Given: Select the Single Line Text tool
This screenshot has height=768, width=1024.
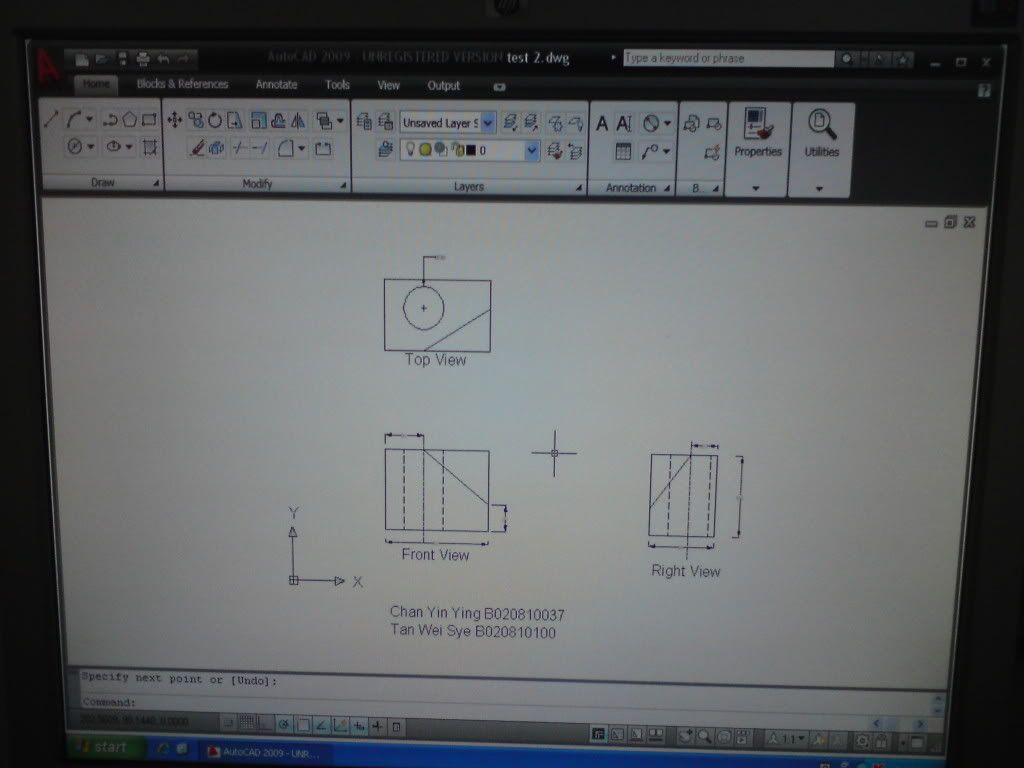Looking at the screenshot, I should pyautogui.click(x=624, y=123).
